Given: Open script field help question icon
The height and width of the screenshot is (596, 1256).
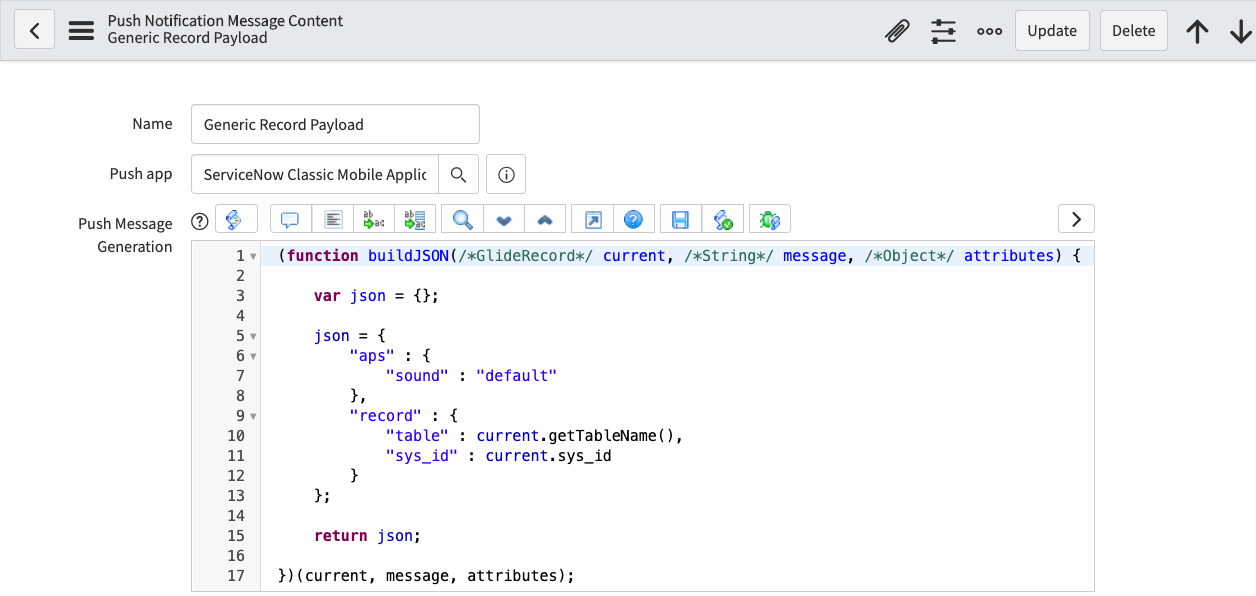Looking at the screenshot, I should 199,221.
